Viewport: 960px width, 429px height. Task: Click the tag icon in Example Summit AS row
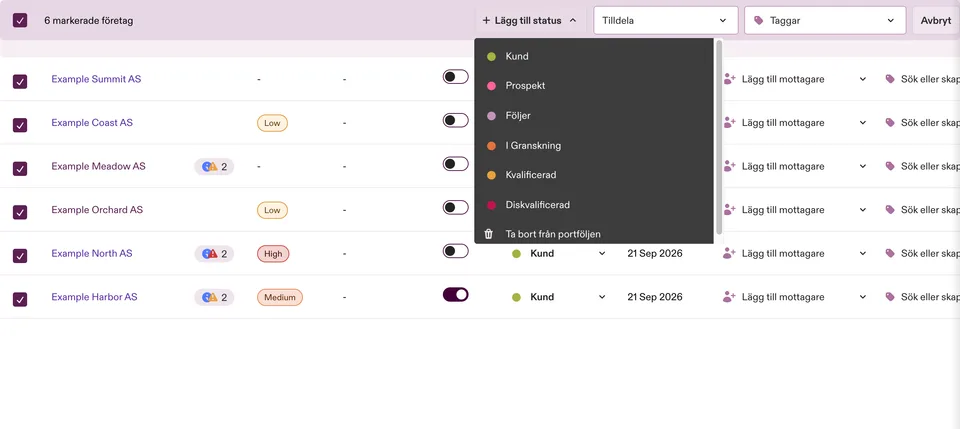click(x=890, y=79)
